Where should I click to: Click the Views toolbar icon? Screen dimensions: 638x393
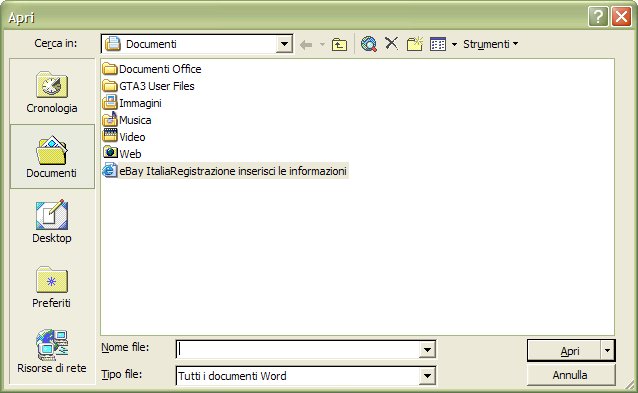coord(438,44)
